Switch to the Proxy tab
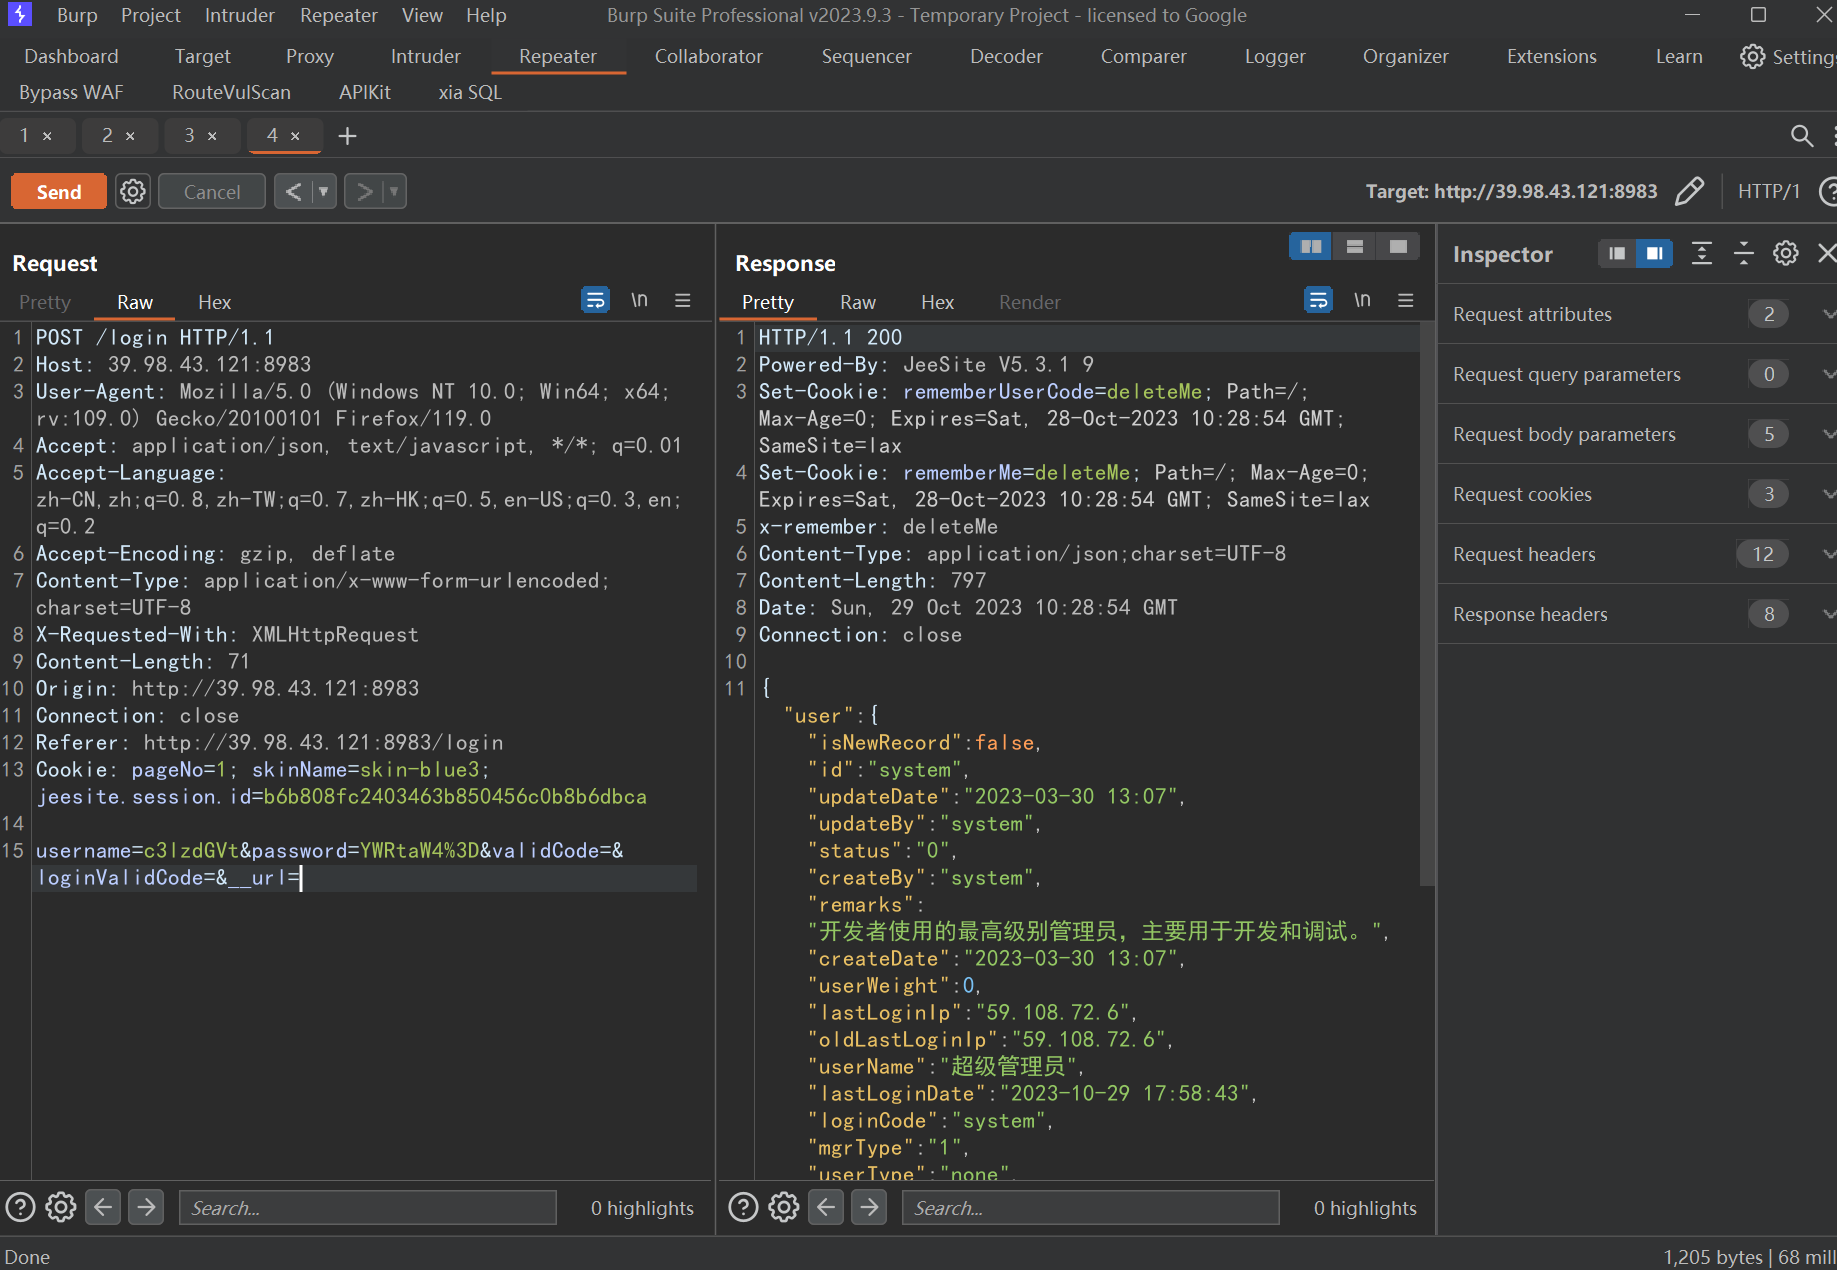 coord(310,56)
